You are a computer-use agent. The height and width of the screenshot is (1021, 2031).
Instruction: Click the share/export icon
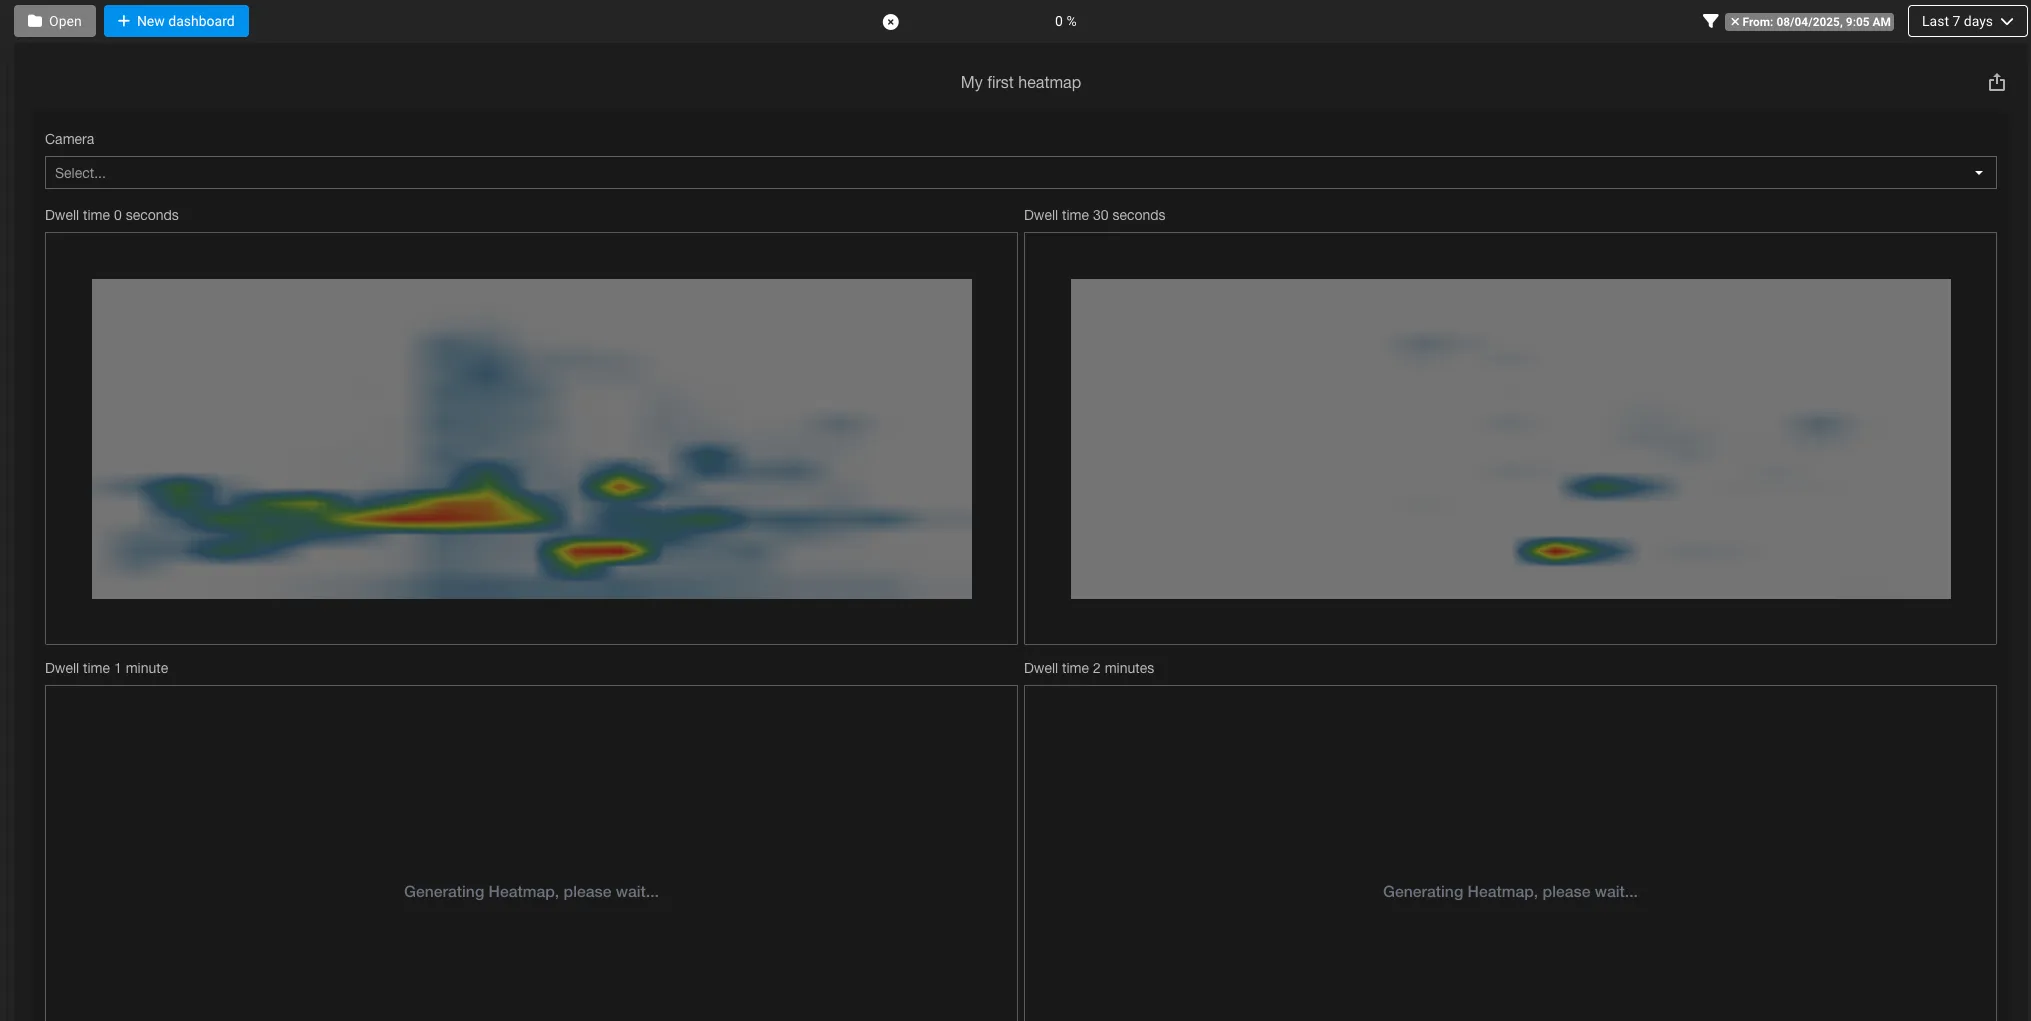point(1996,82)
